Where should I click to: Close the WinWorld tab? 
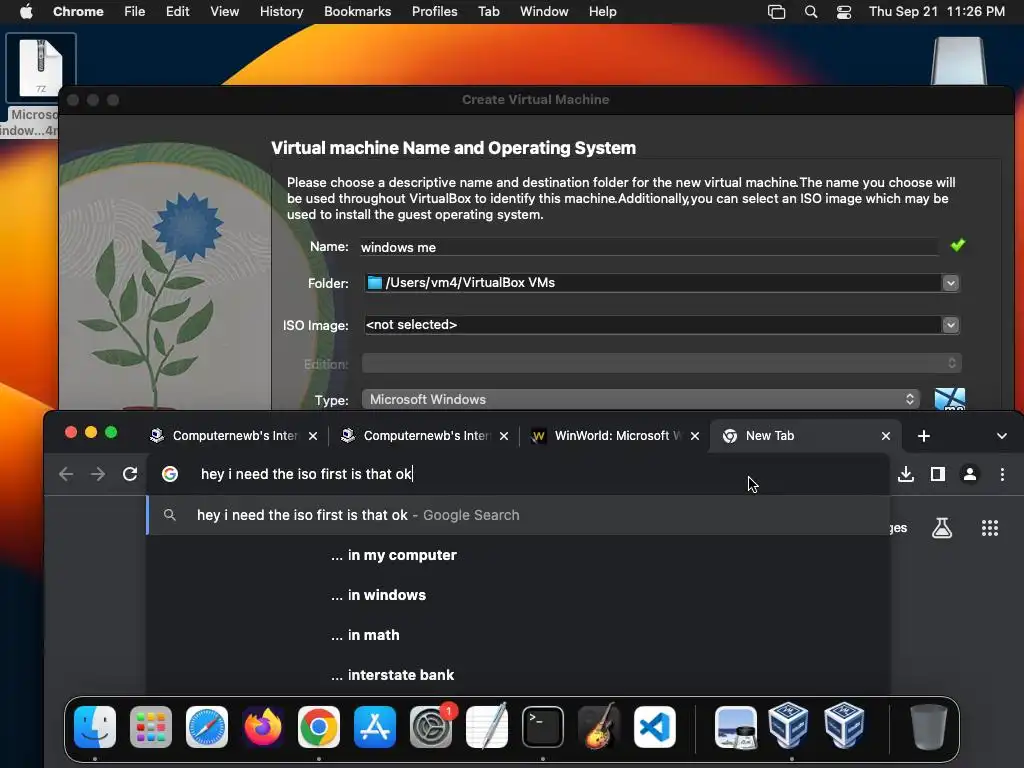point(695,436)
